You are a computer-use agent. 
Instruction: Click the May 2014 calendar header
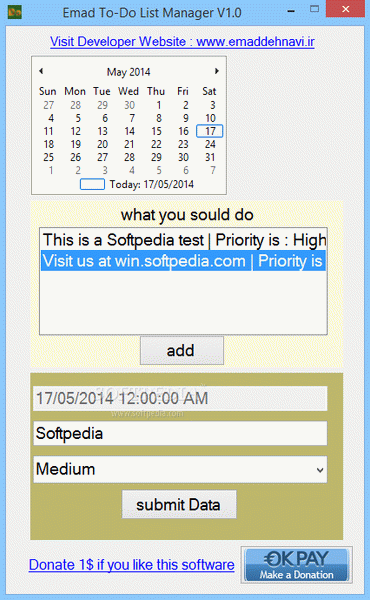click(x=129, y=72)
